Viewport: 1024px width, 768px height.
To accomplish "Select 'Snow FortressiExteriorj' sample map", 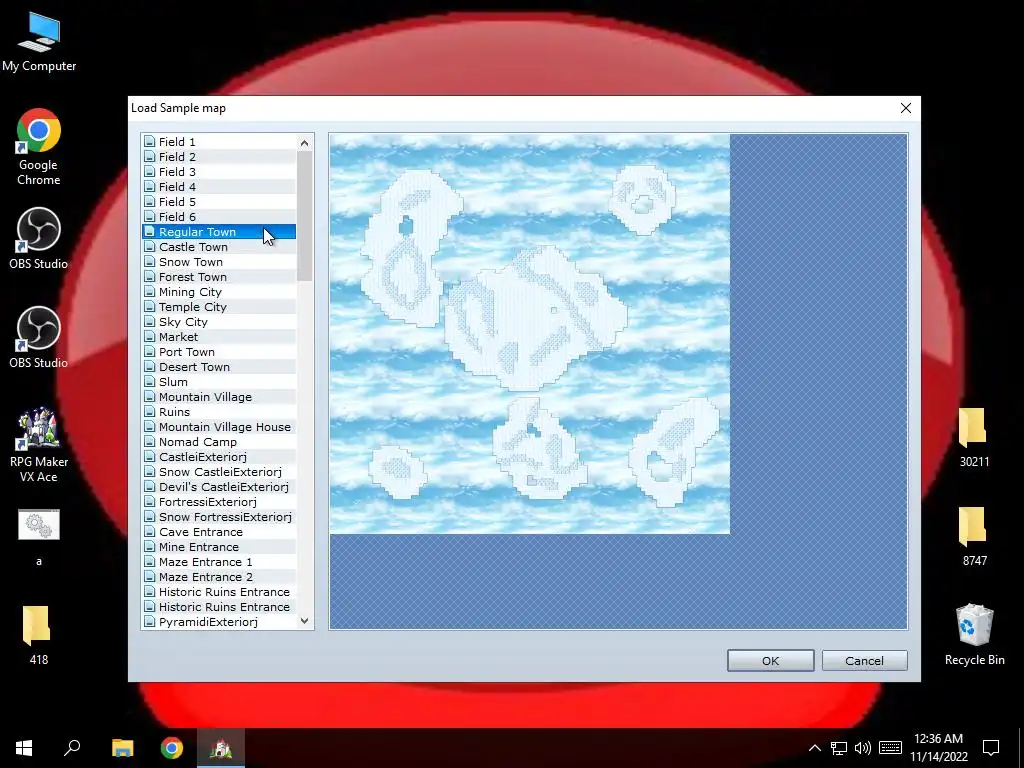I will 219,517.
